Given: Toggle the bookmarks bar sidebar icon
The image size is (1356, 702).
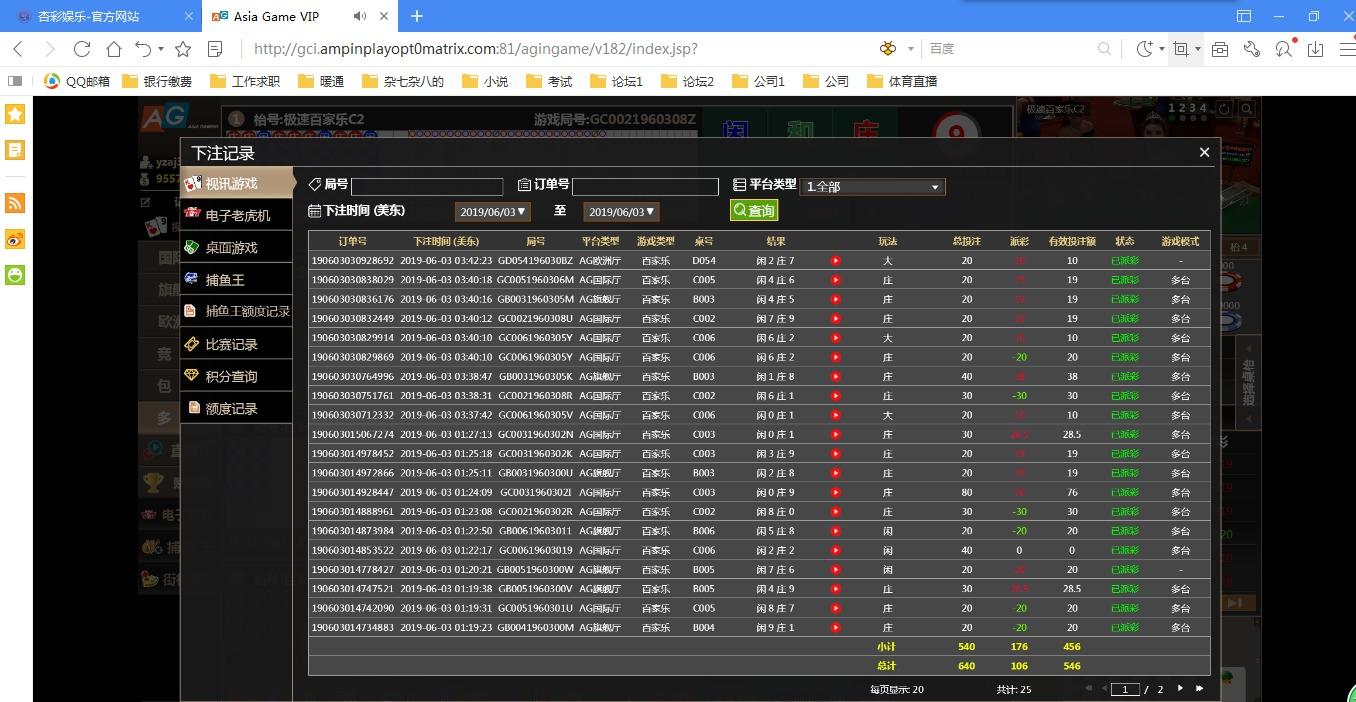Looking at the screenshot, I should click(15, 82).
